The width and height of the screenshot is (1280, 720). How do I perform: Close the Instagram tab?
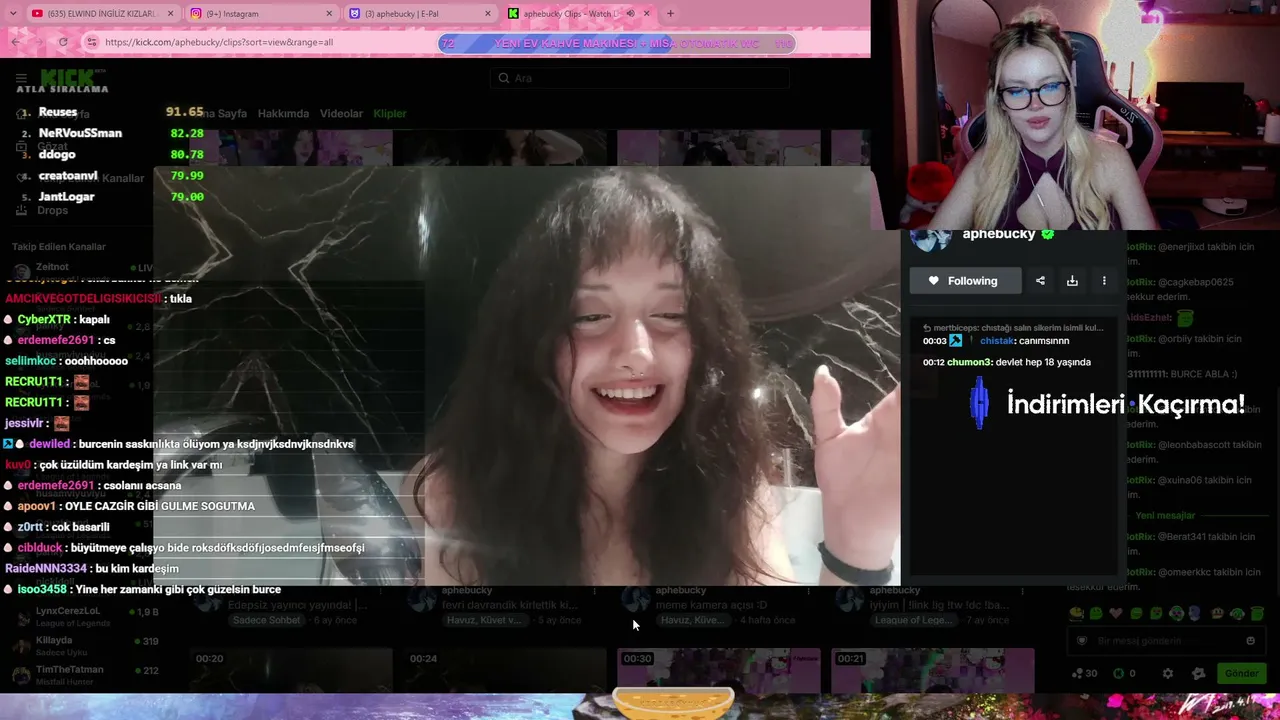(x=330, y=14)
